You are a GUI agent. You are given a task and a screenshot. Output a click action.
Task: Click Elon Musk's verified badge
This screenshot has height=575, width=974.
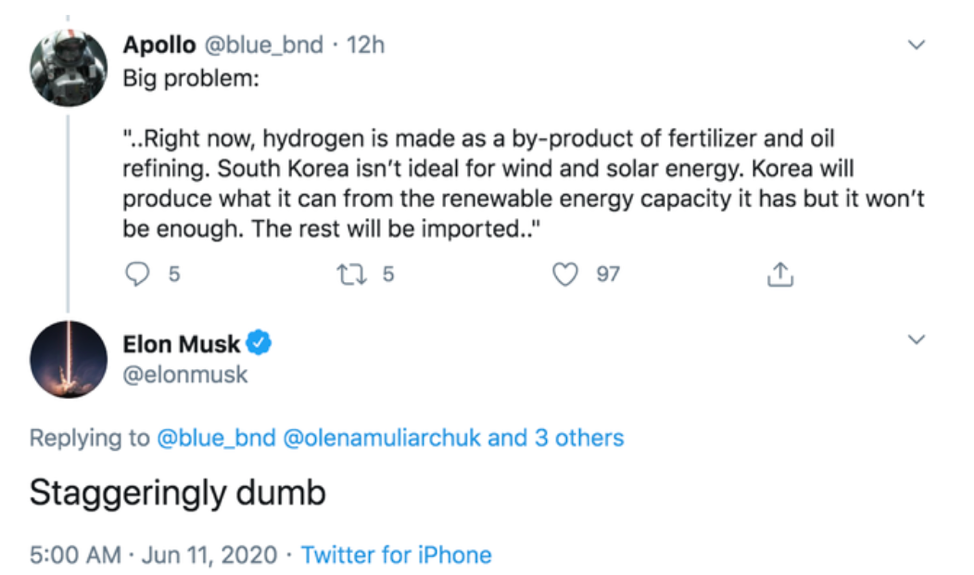[259, 344]
